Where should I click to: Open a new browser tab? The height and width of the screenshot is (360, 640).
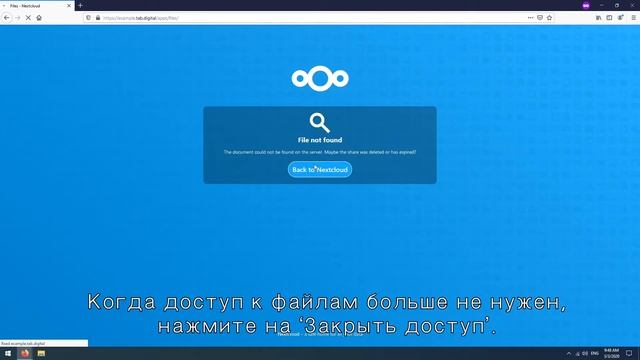point(80,6)
